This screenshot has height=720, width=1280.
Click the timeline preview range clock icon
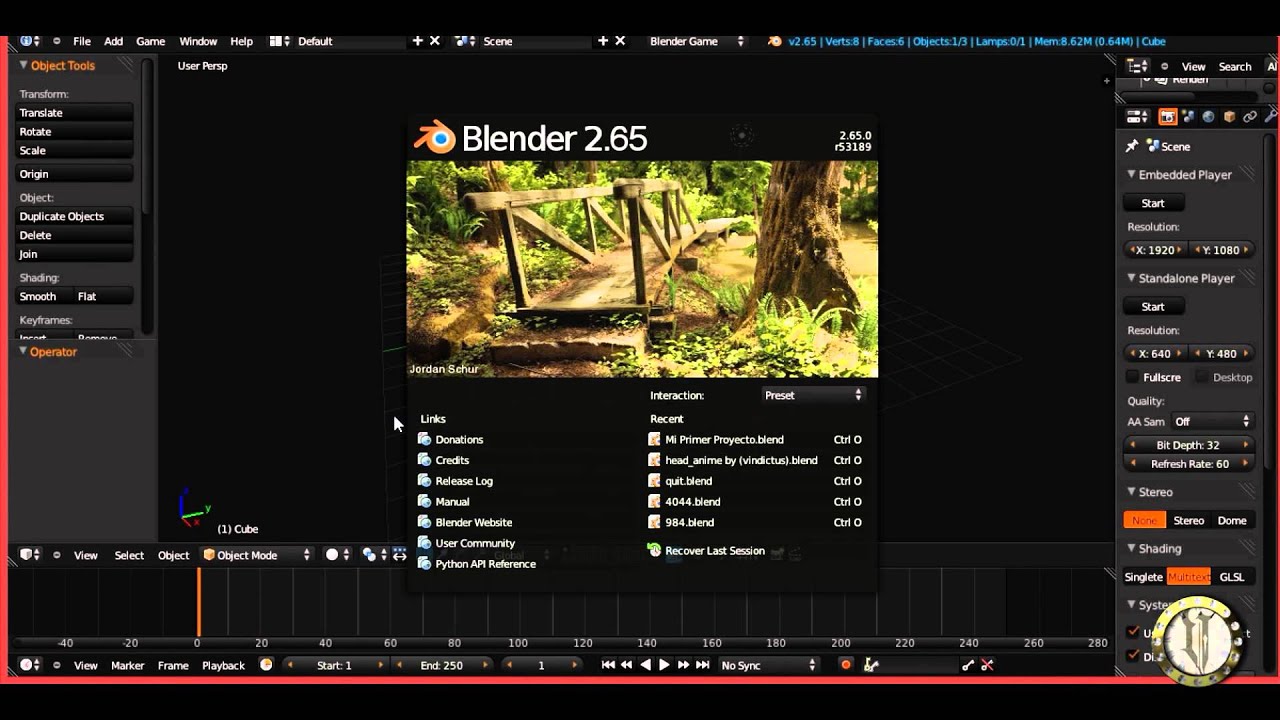coord(266,665)
